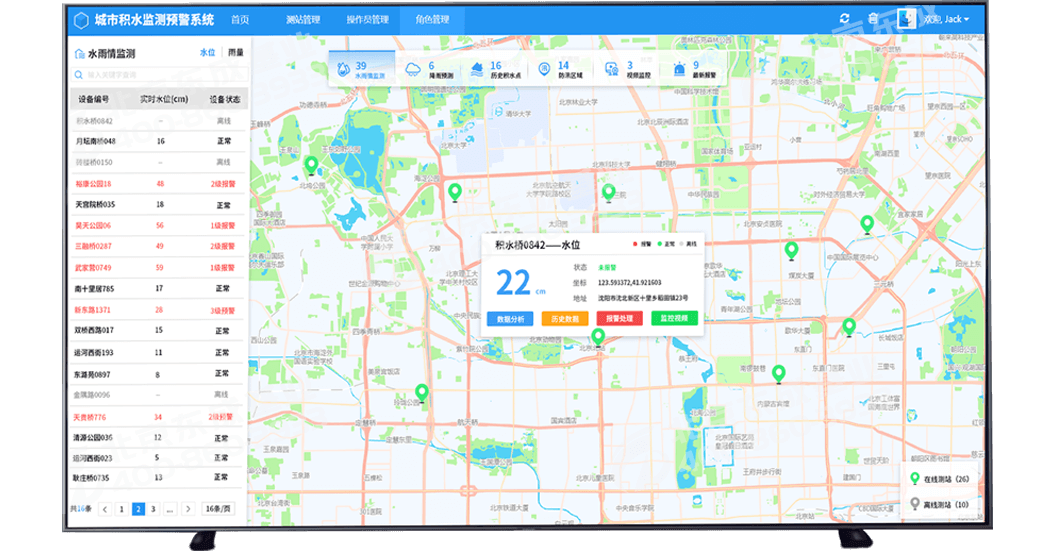This screenshot has height=551, width=1056.
Task: Click the refresh icon in header
Action: (x=845, y=19)
